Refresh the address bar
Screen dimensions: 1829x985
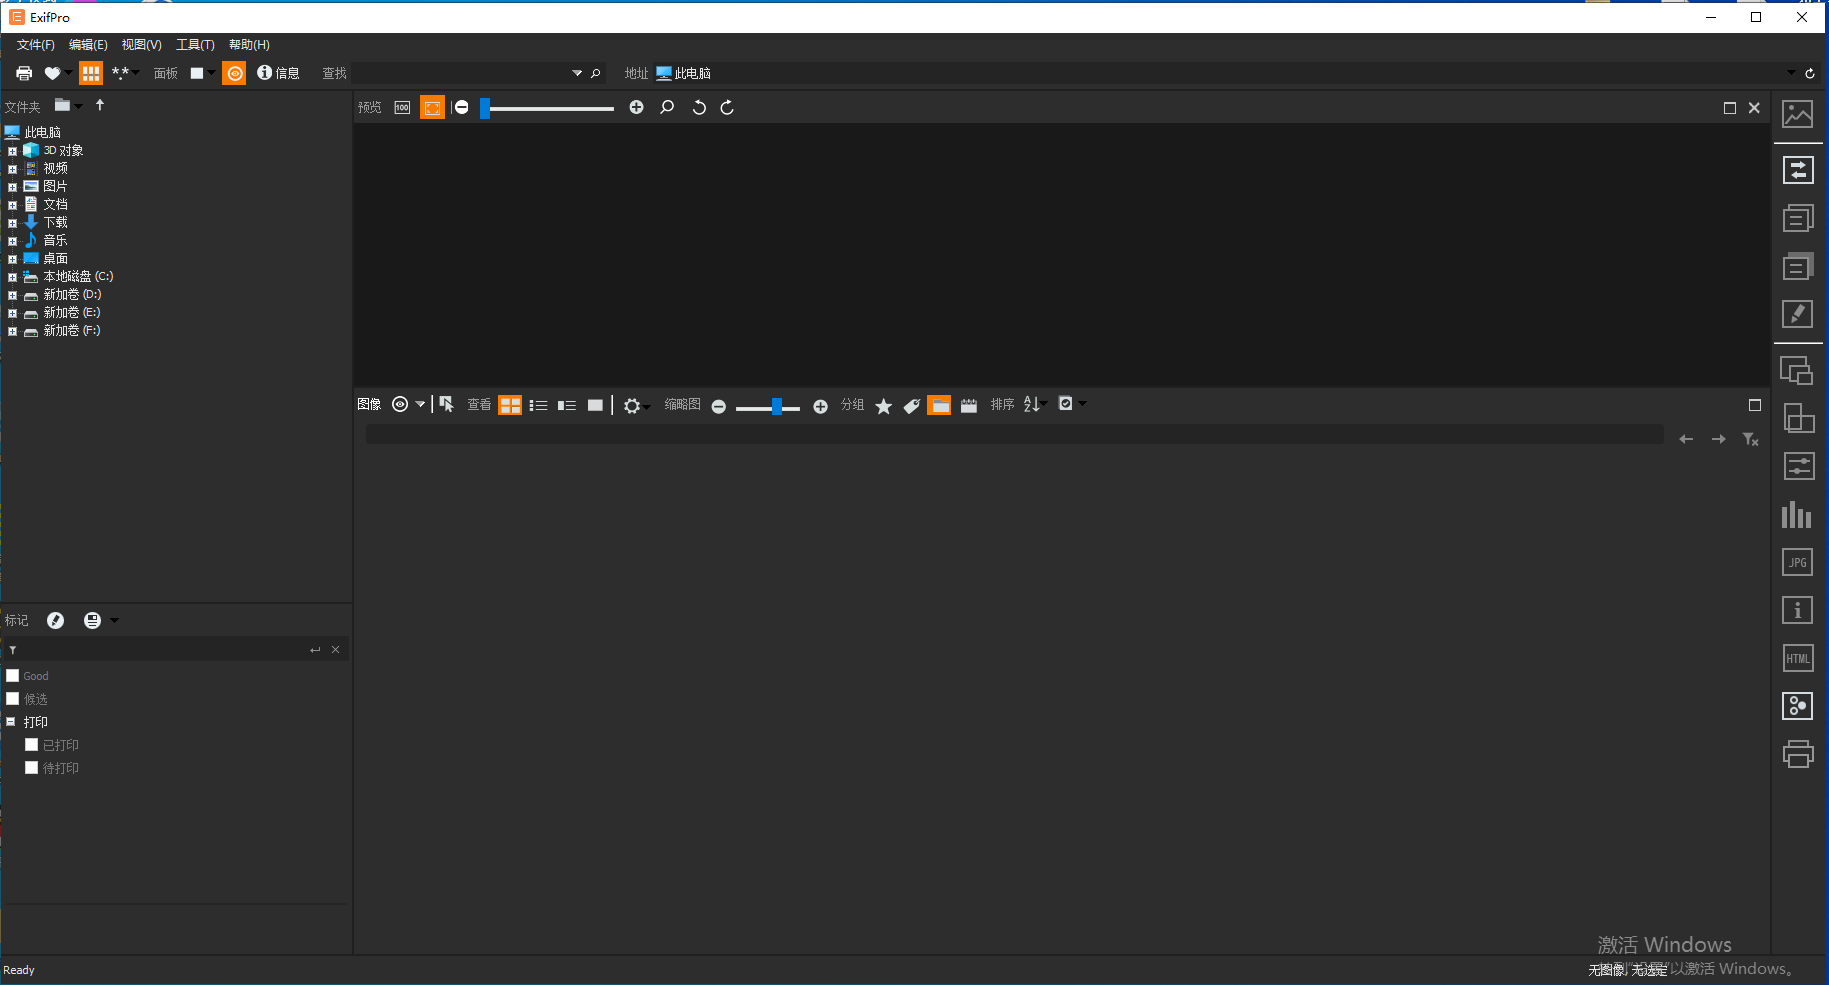[x=1809, y=73]
